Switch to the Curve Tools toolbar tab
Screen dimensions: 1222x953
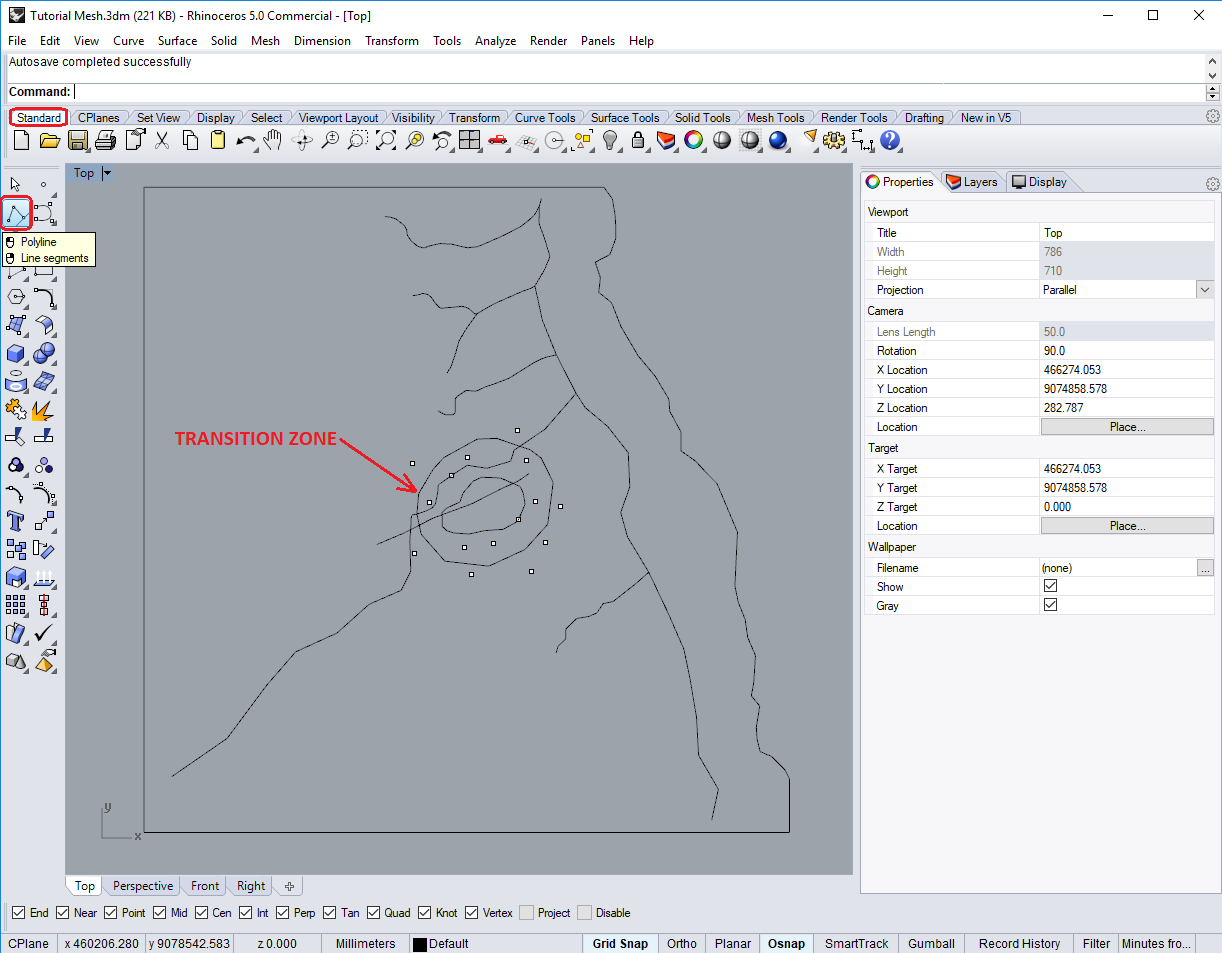coord(545,117)
